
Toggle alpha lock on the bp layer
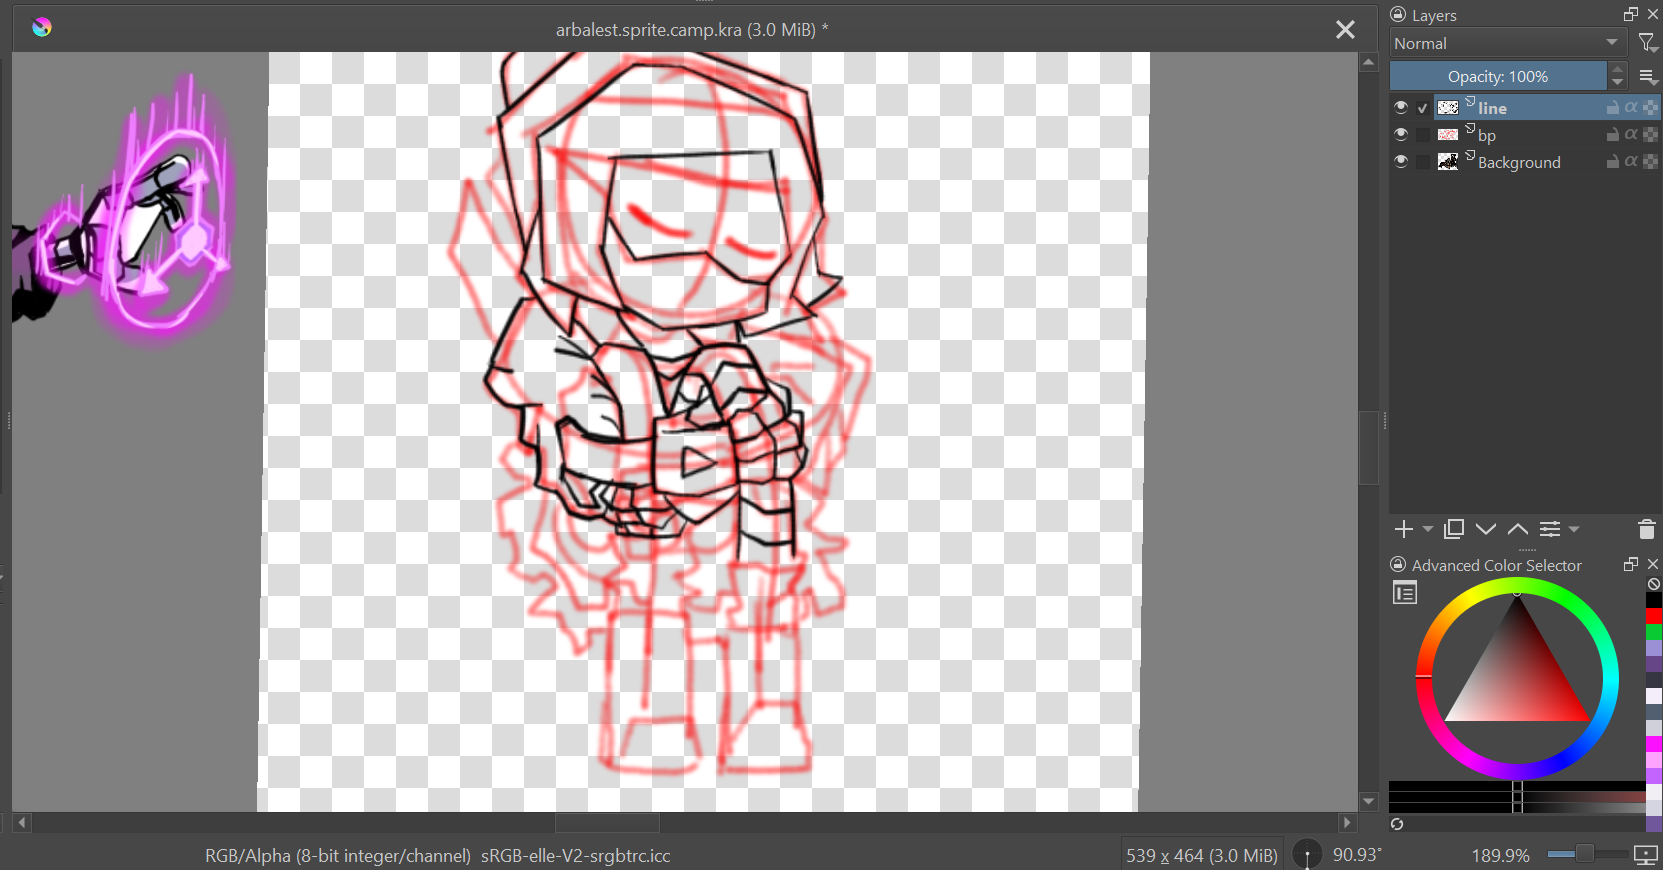point(1650,134)
